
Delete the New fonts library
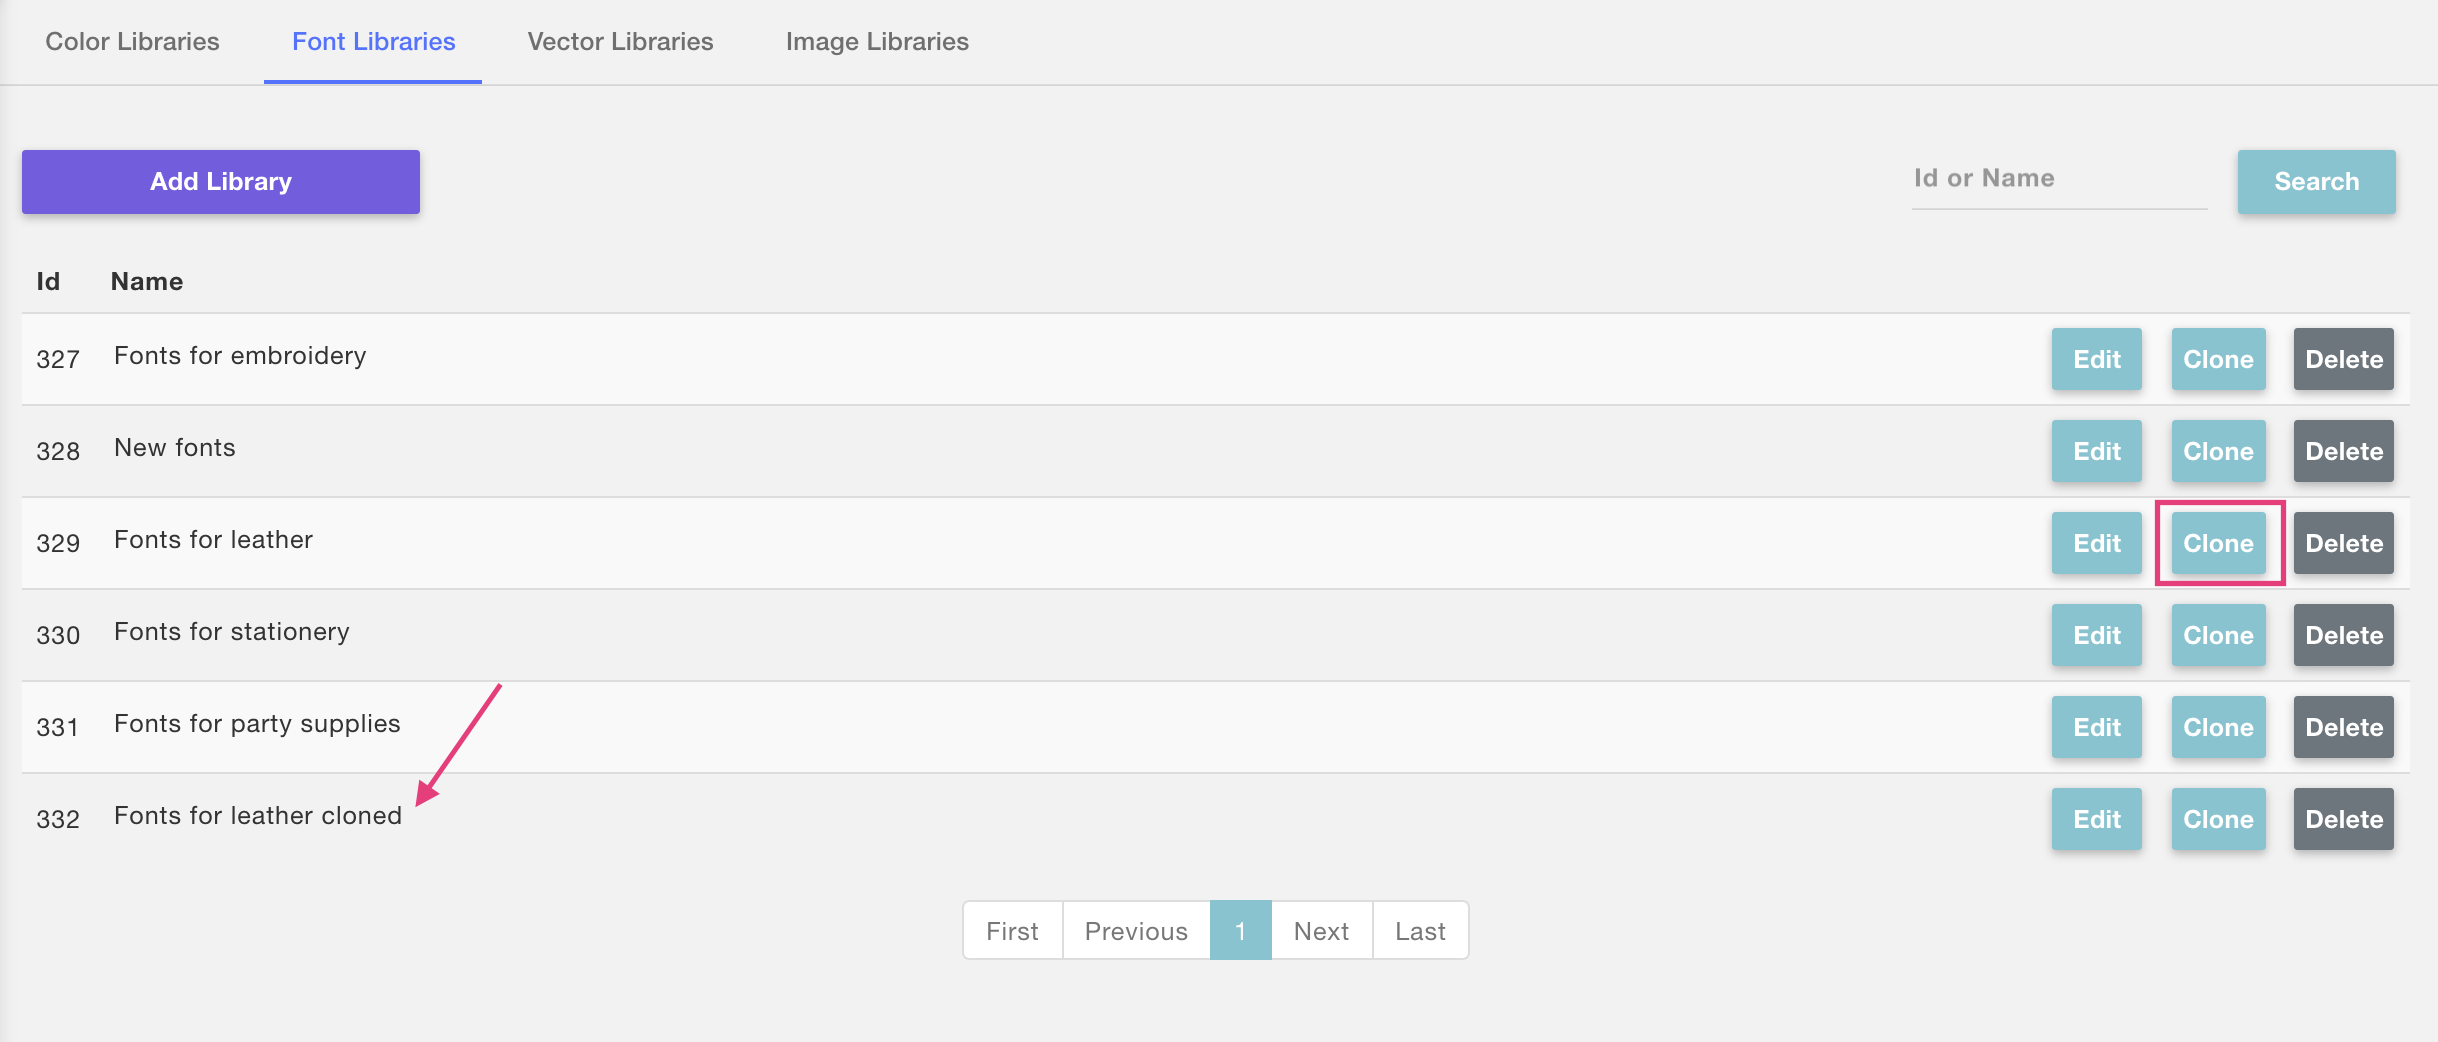coord(2343,451)
